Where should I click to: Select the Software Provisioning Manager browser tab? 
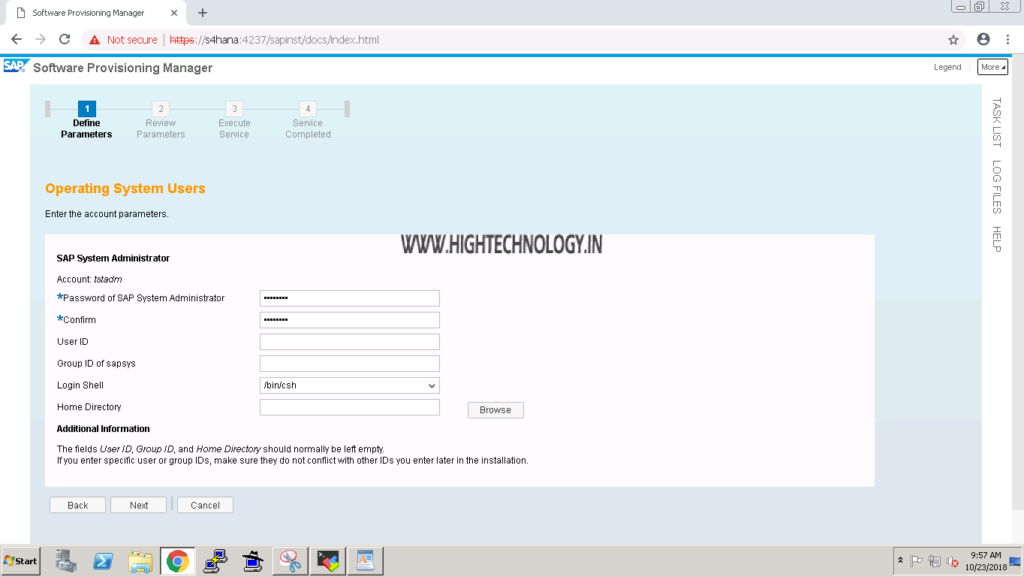[95, 13]
